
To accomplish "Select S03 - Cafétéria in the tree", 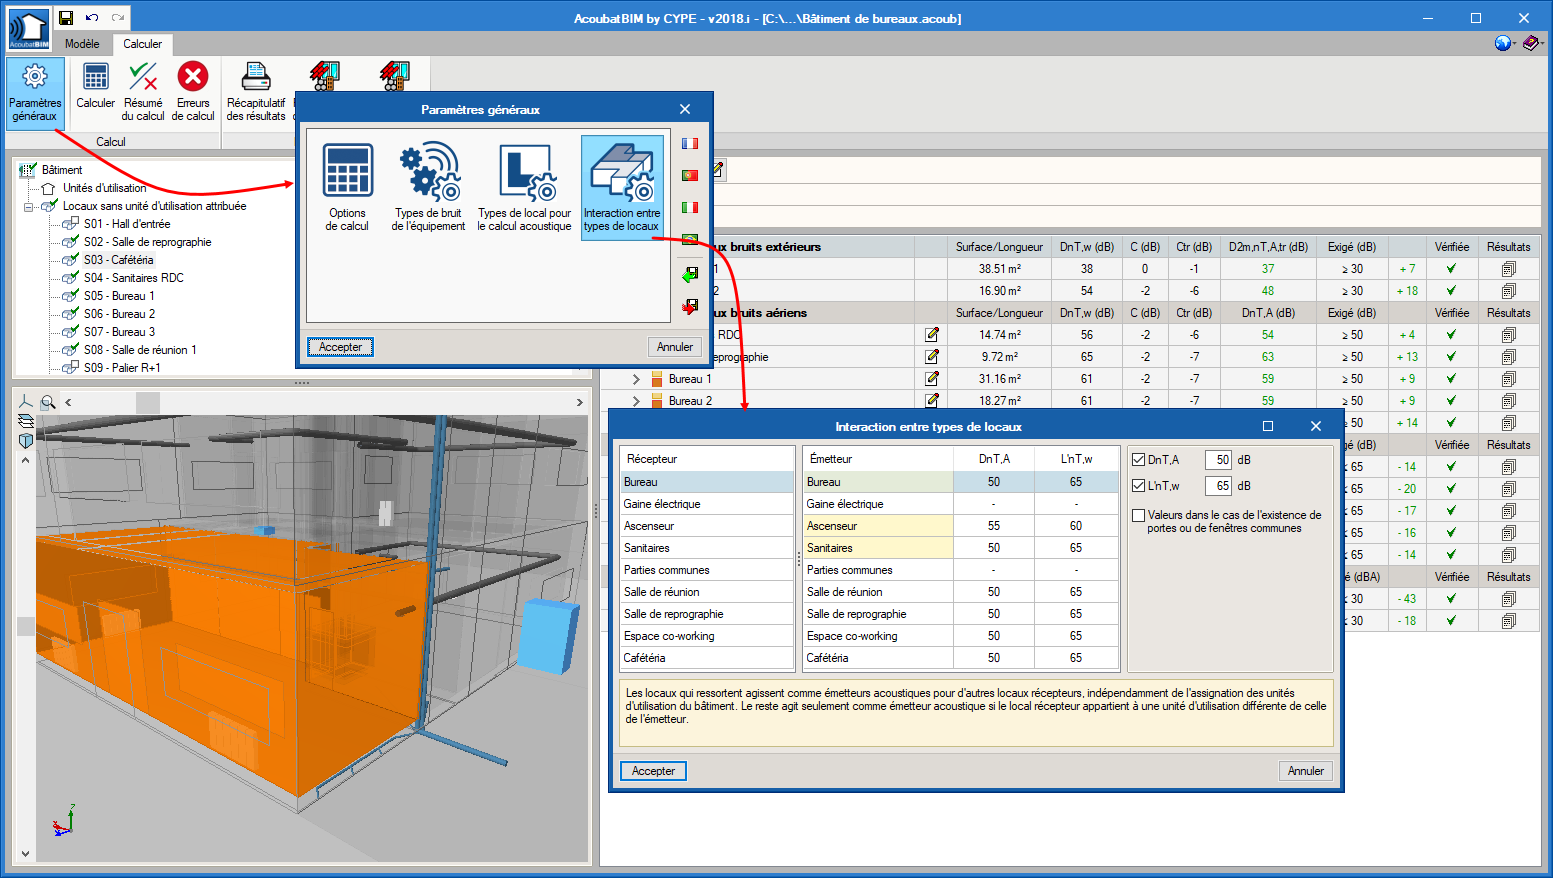I will coord(118,260).
